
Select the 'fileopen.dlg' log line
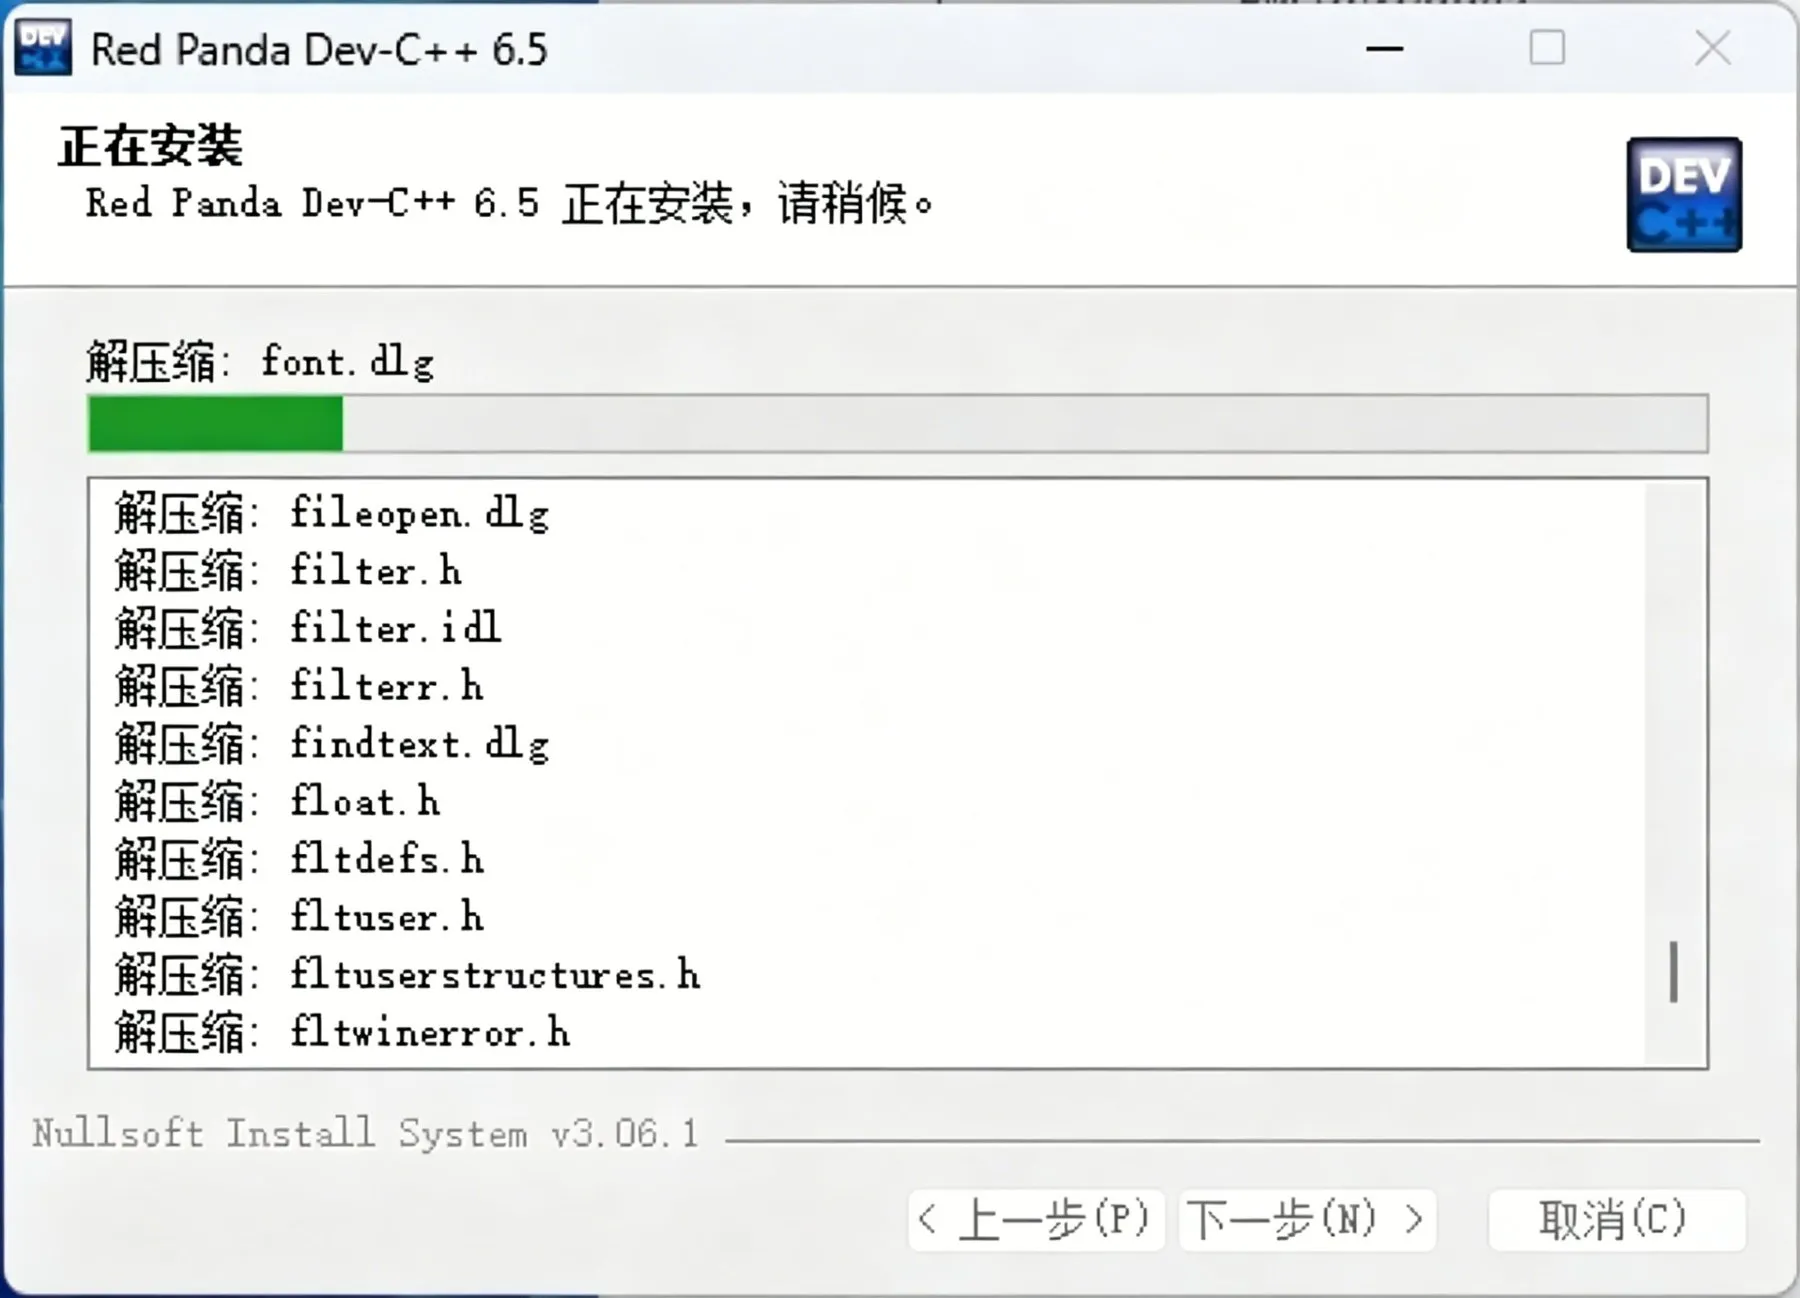[x=332, y=513]
